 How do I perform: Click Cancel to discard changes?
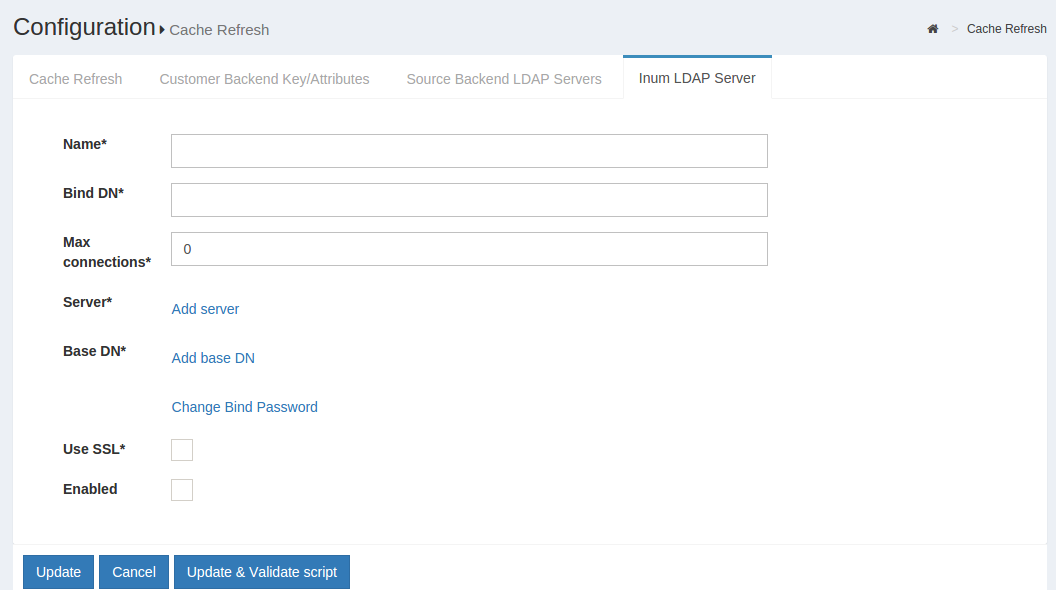133,571
